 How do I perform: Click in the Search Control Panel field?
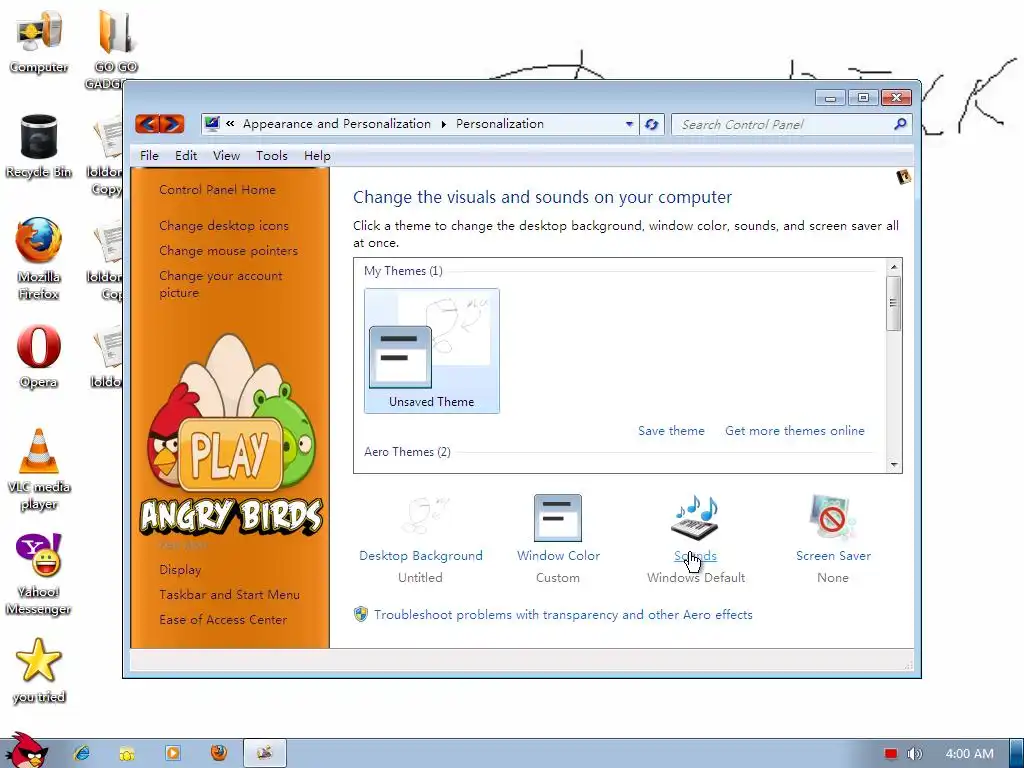coord(784,124)
